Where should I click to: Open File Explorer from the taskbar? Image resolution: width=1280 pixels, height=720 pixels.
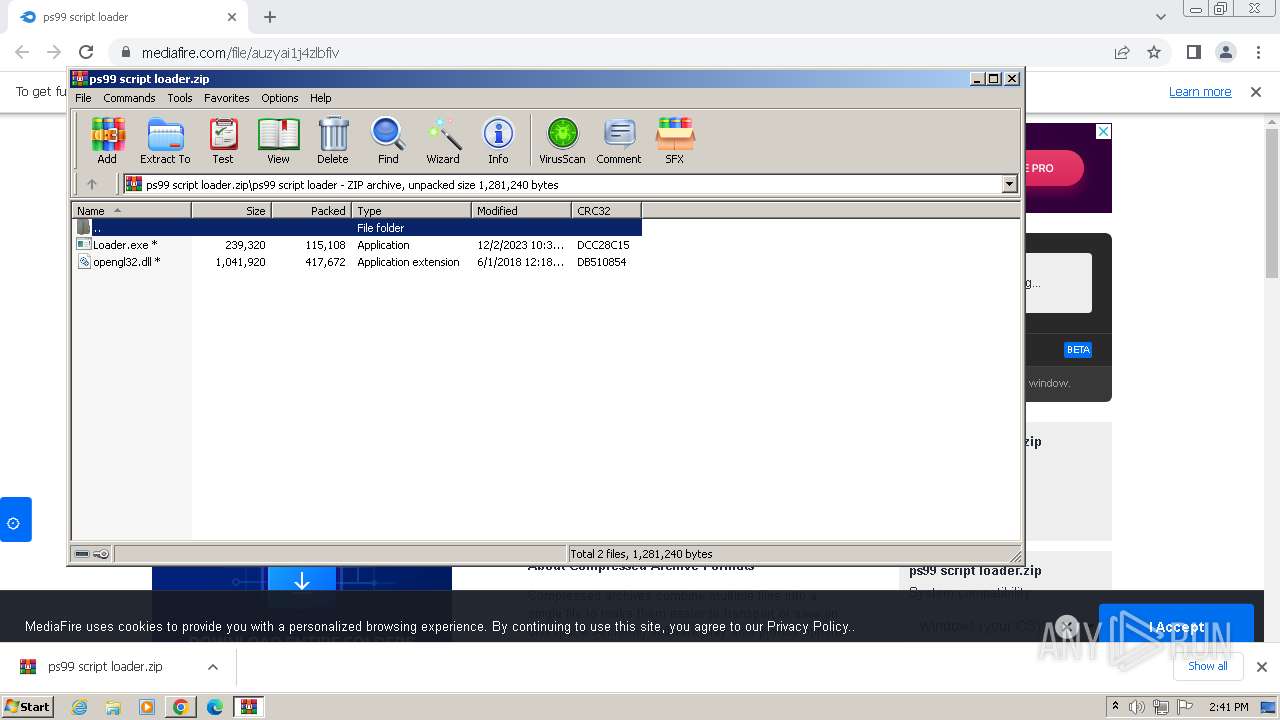113,707
